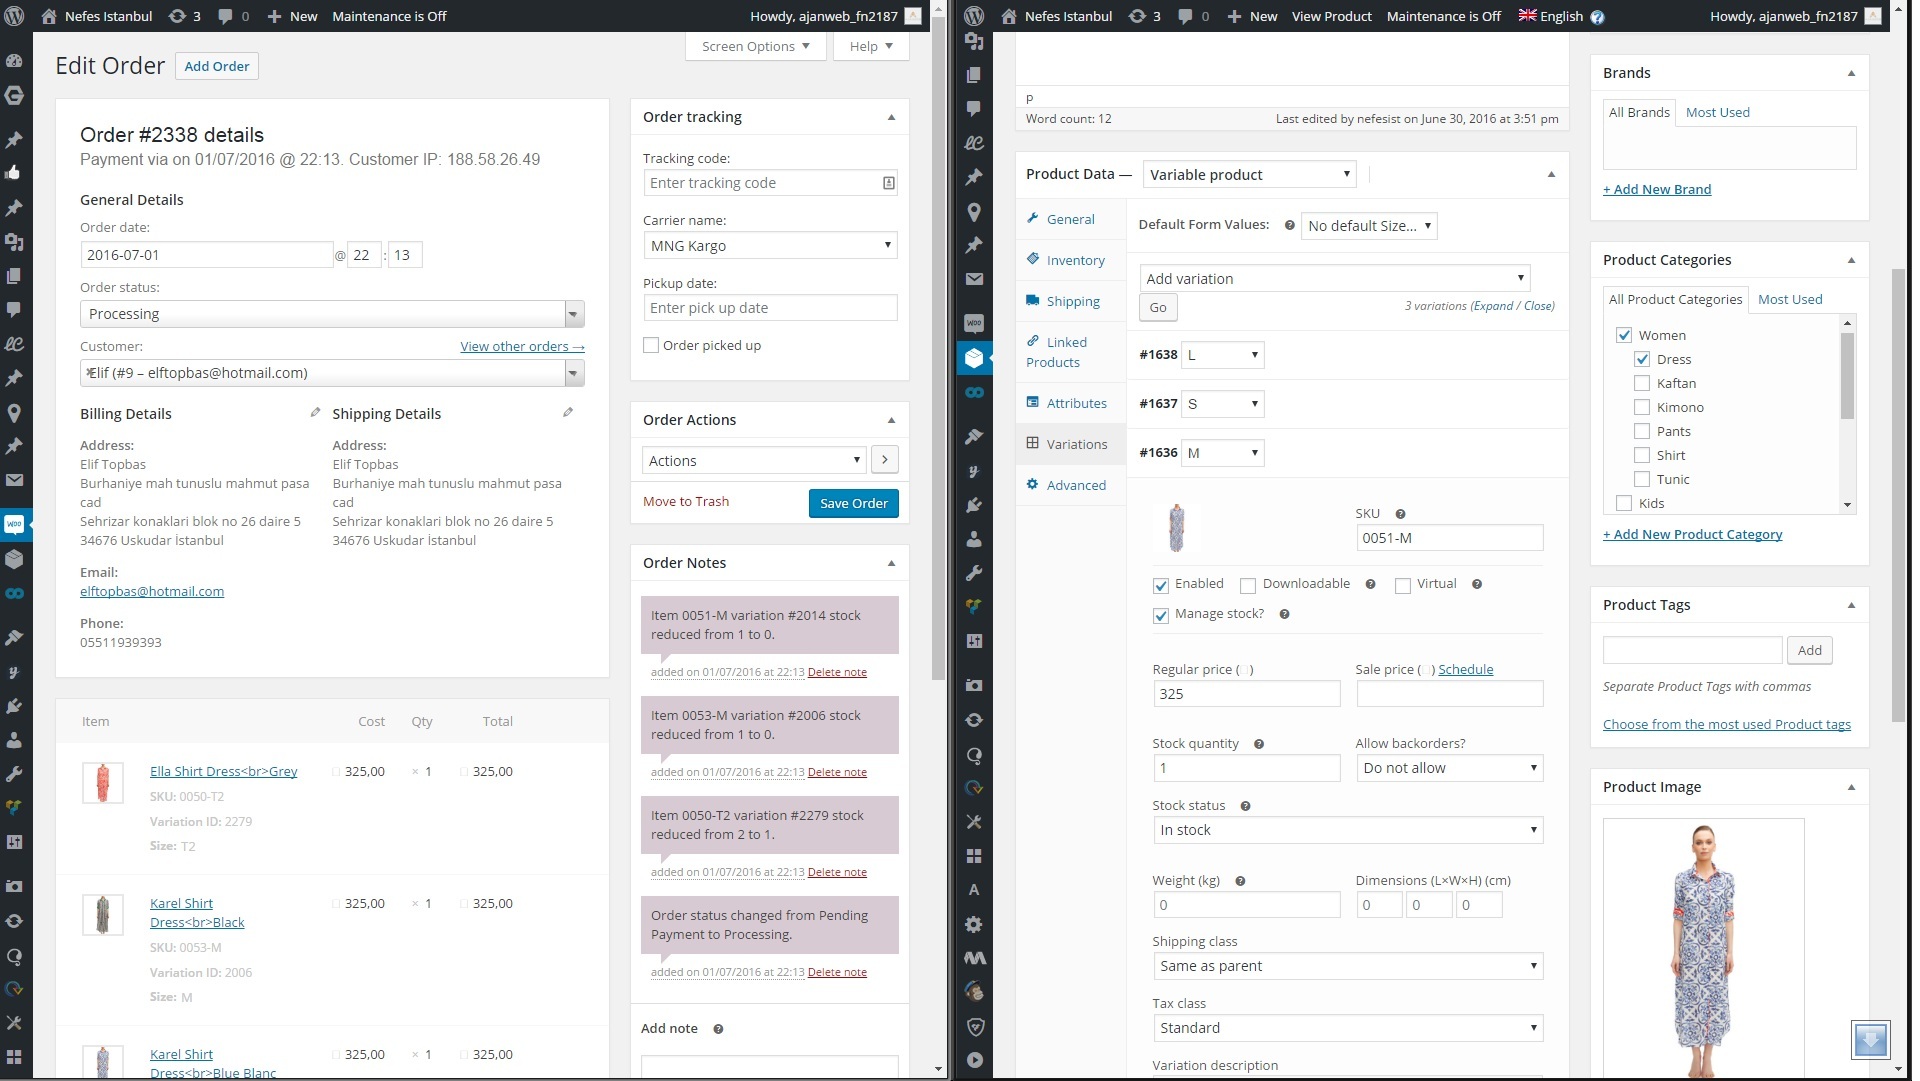The width and height of the screenshot is (1920, 1081).
Task: Click the Add Order button
Action: [217, 66]
